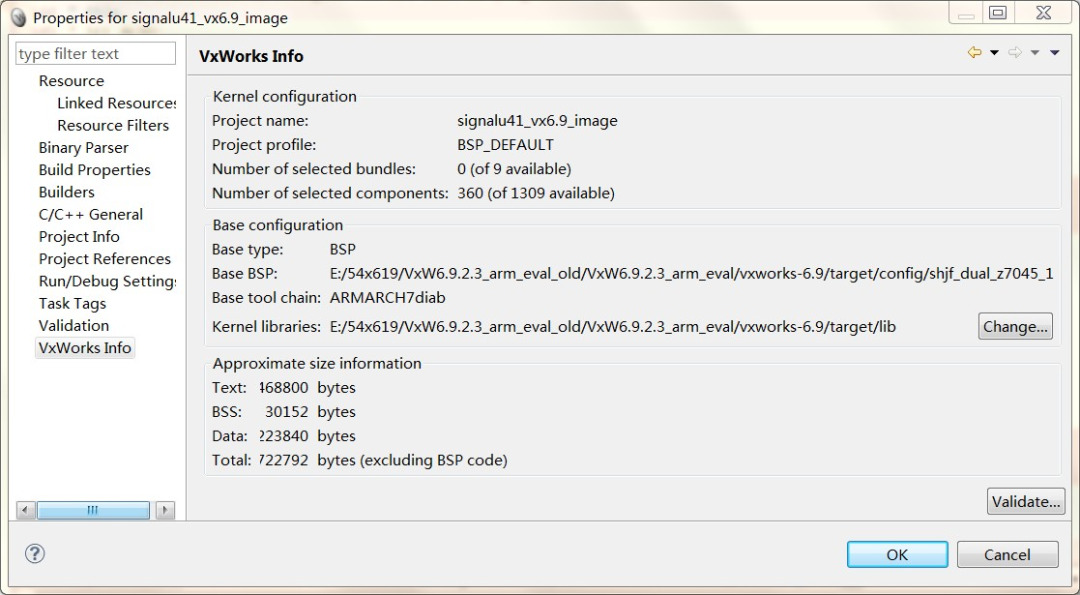Open Resource Filters page
The width and height of the screenshot is (1080, 595).
click(x=113, y=125)
